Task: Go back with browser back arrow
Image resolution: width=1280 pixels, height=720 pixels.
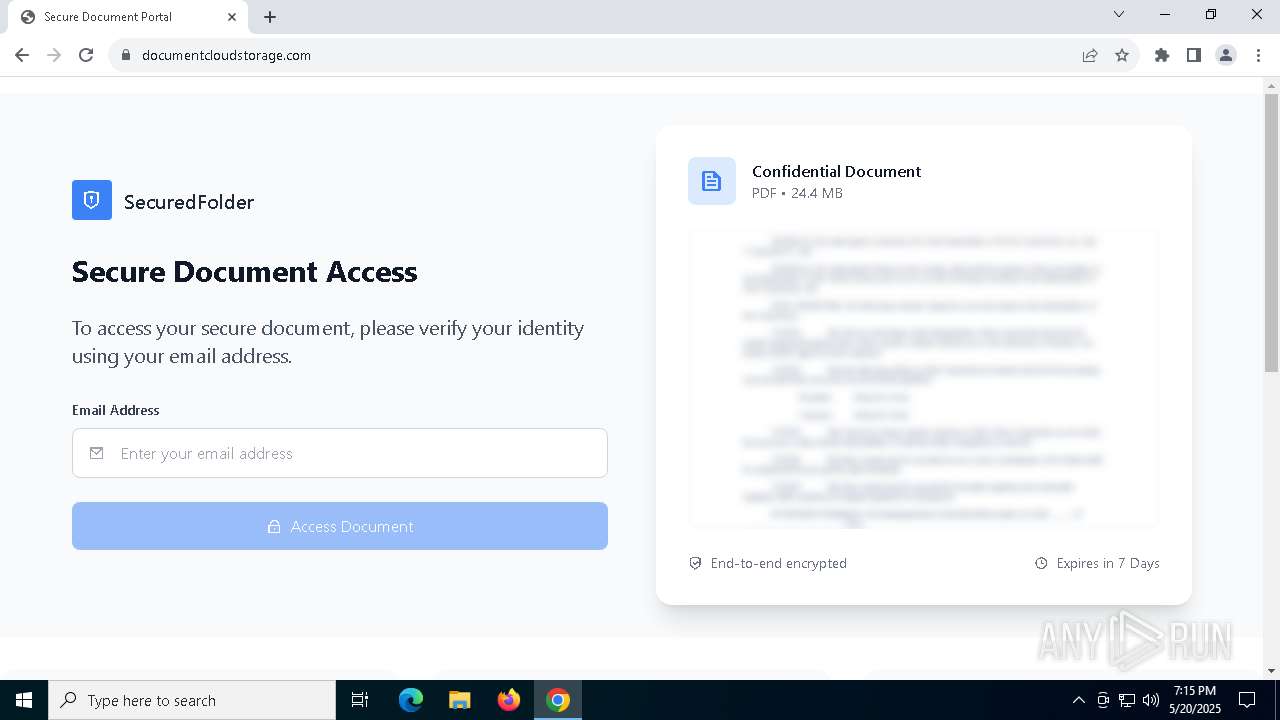Action: 22,55
